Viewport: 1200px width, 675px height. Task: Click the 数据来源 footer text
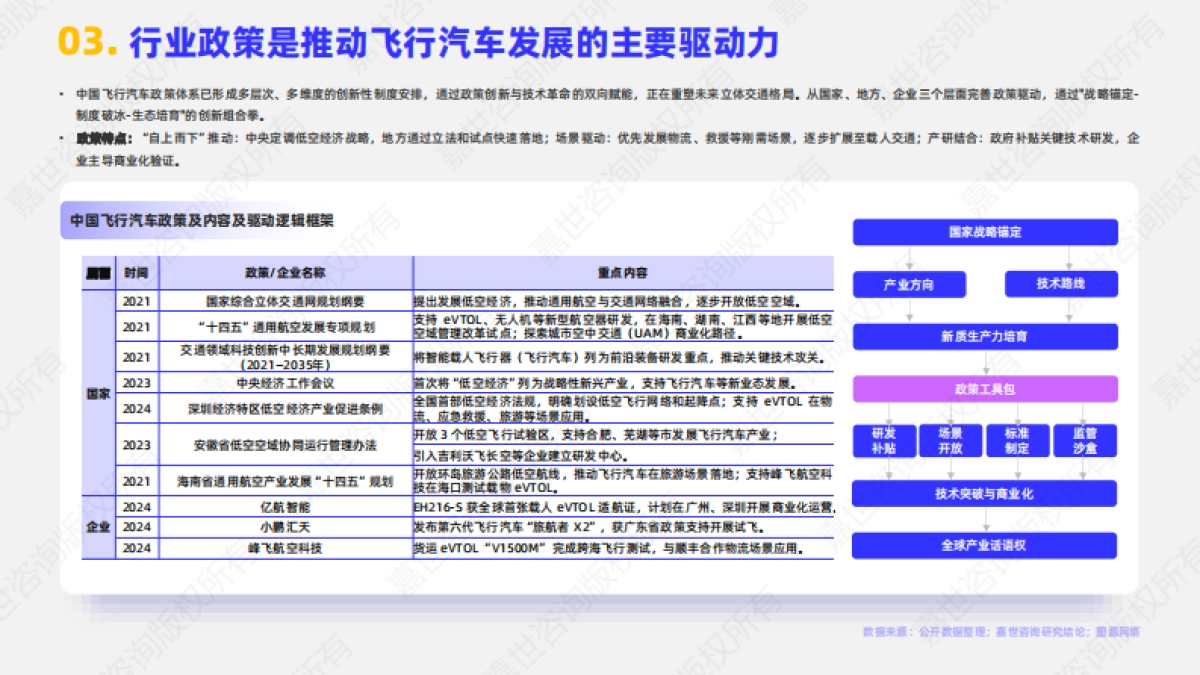point(1000,634)
